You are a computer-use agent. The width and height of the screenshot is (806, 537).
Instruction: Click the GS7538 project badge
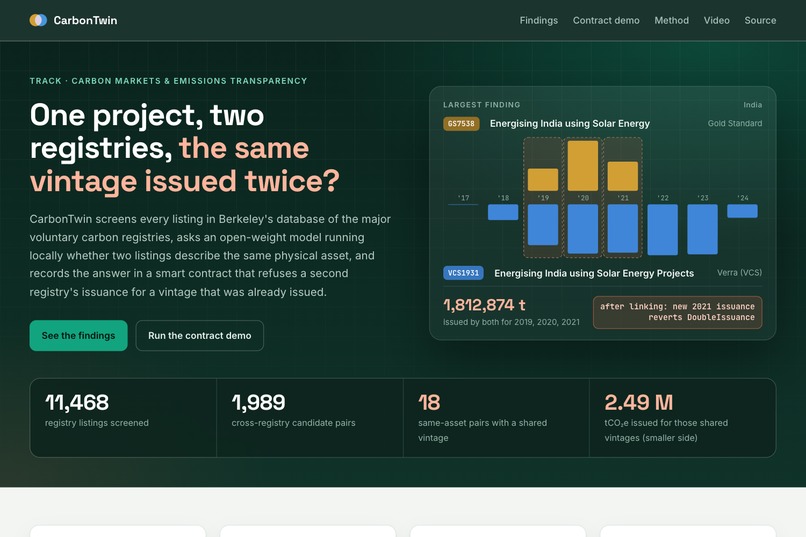[461, 124]
